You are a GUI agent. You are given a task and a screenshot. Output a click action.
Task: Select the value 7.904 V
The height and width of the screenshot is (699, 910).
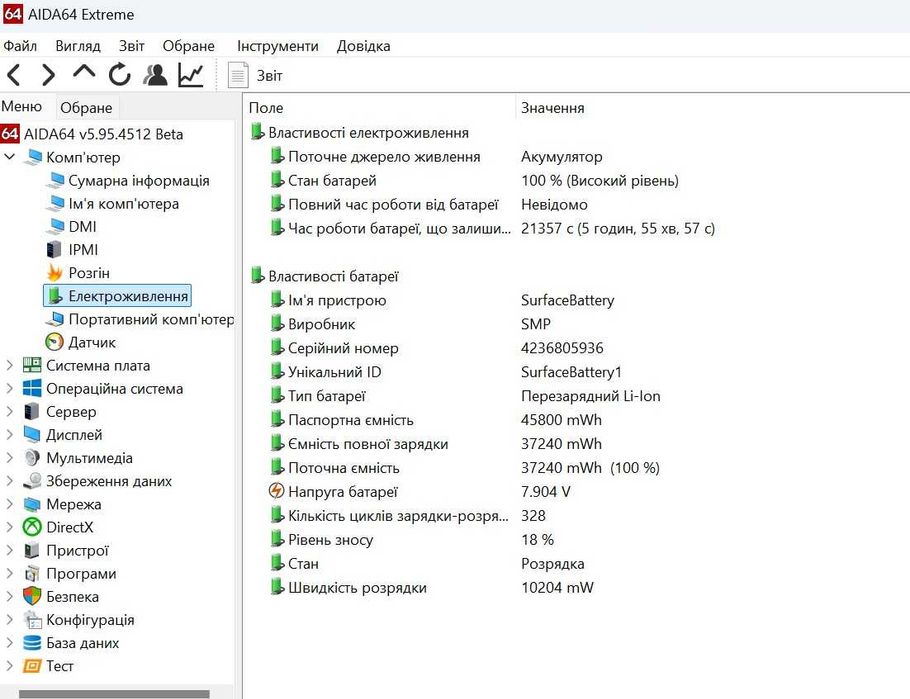(546, 492)
